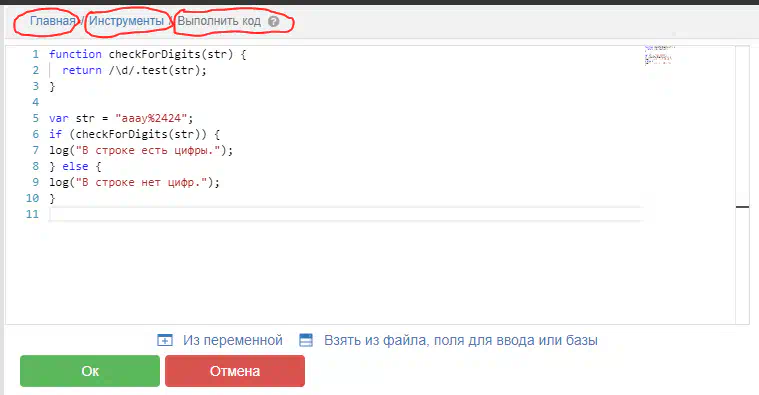
Task: Click line number 7 in the gutter
Action: [x=35, y=150]
